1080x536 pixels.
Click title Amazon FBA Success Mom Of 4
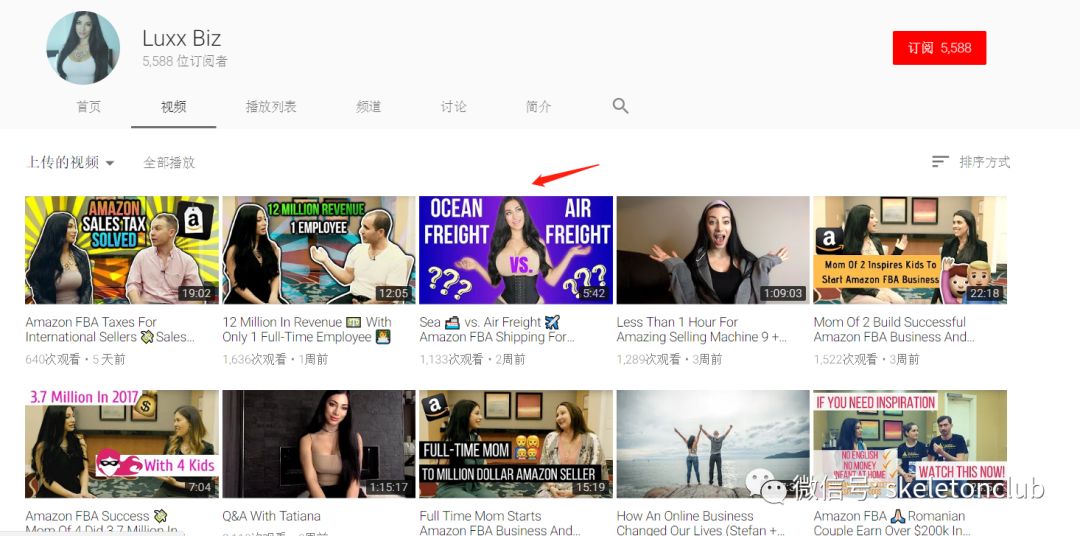click(x=101, y=523)
